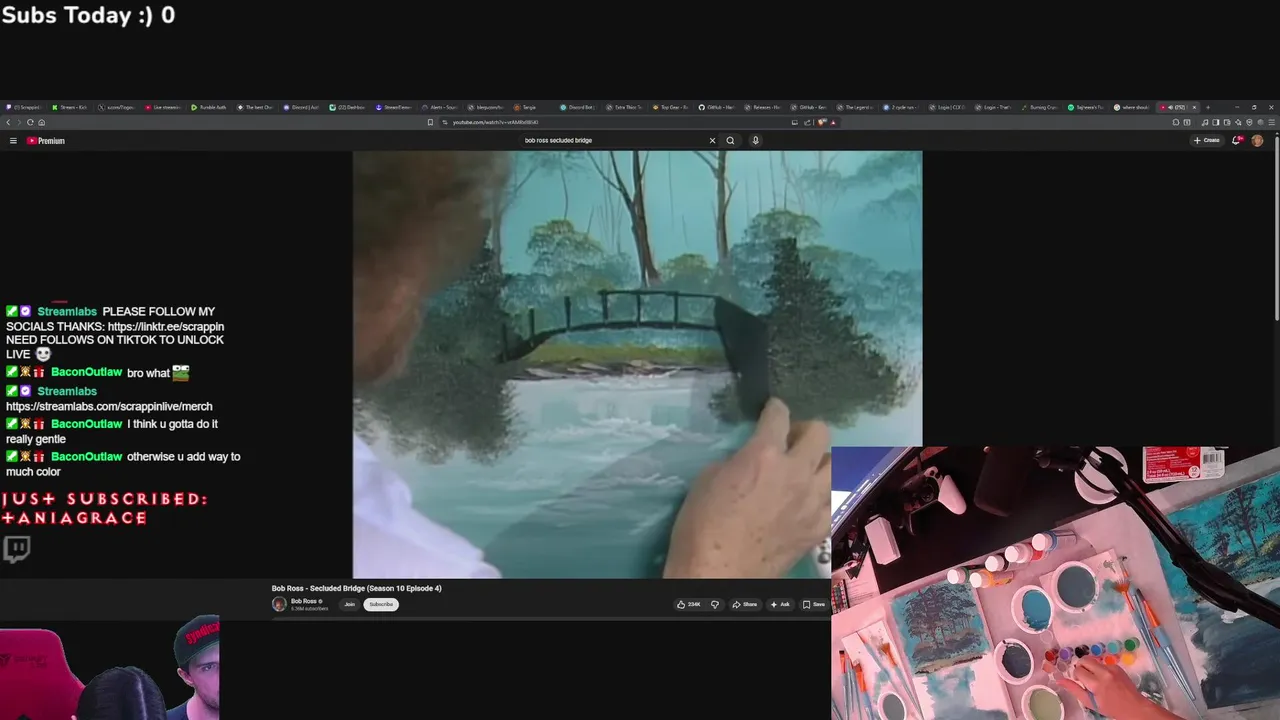Switch to the Burning Crusade browser tab
Viewport: 1280px width, 720px height.
[1040, 107]
